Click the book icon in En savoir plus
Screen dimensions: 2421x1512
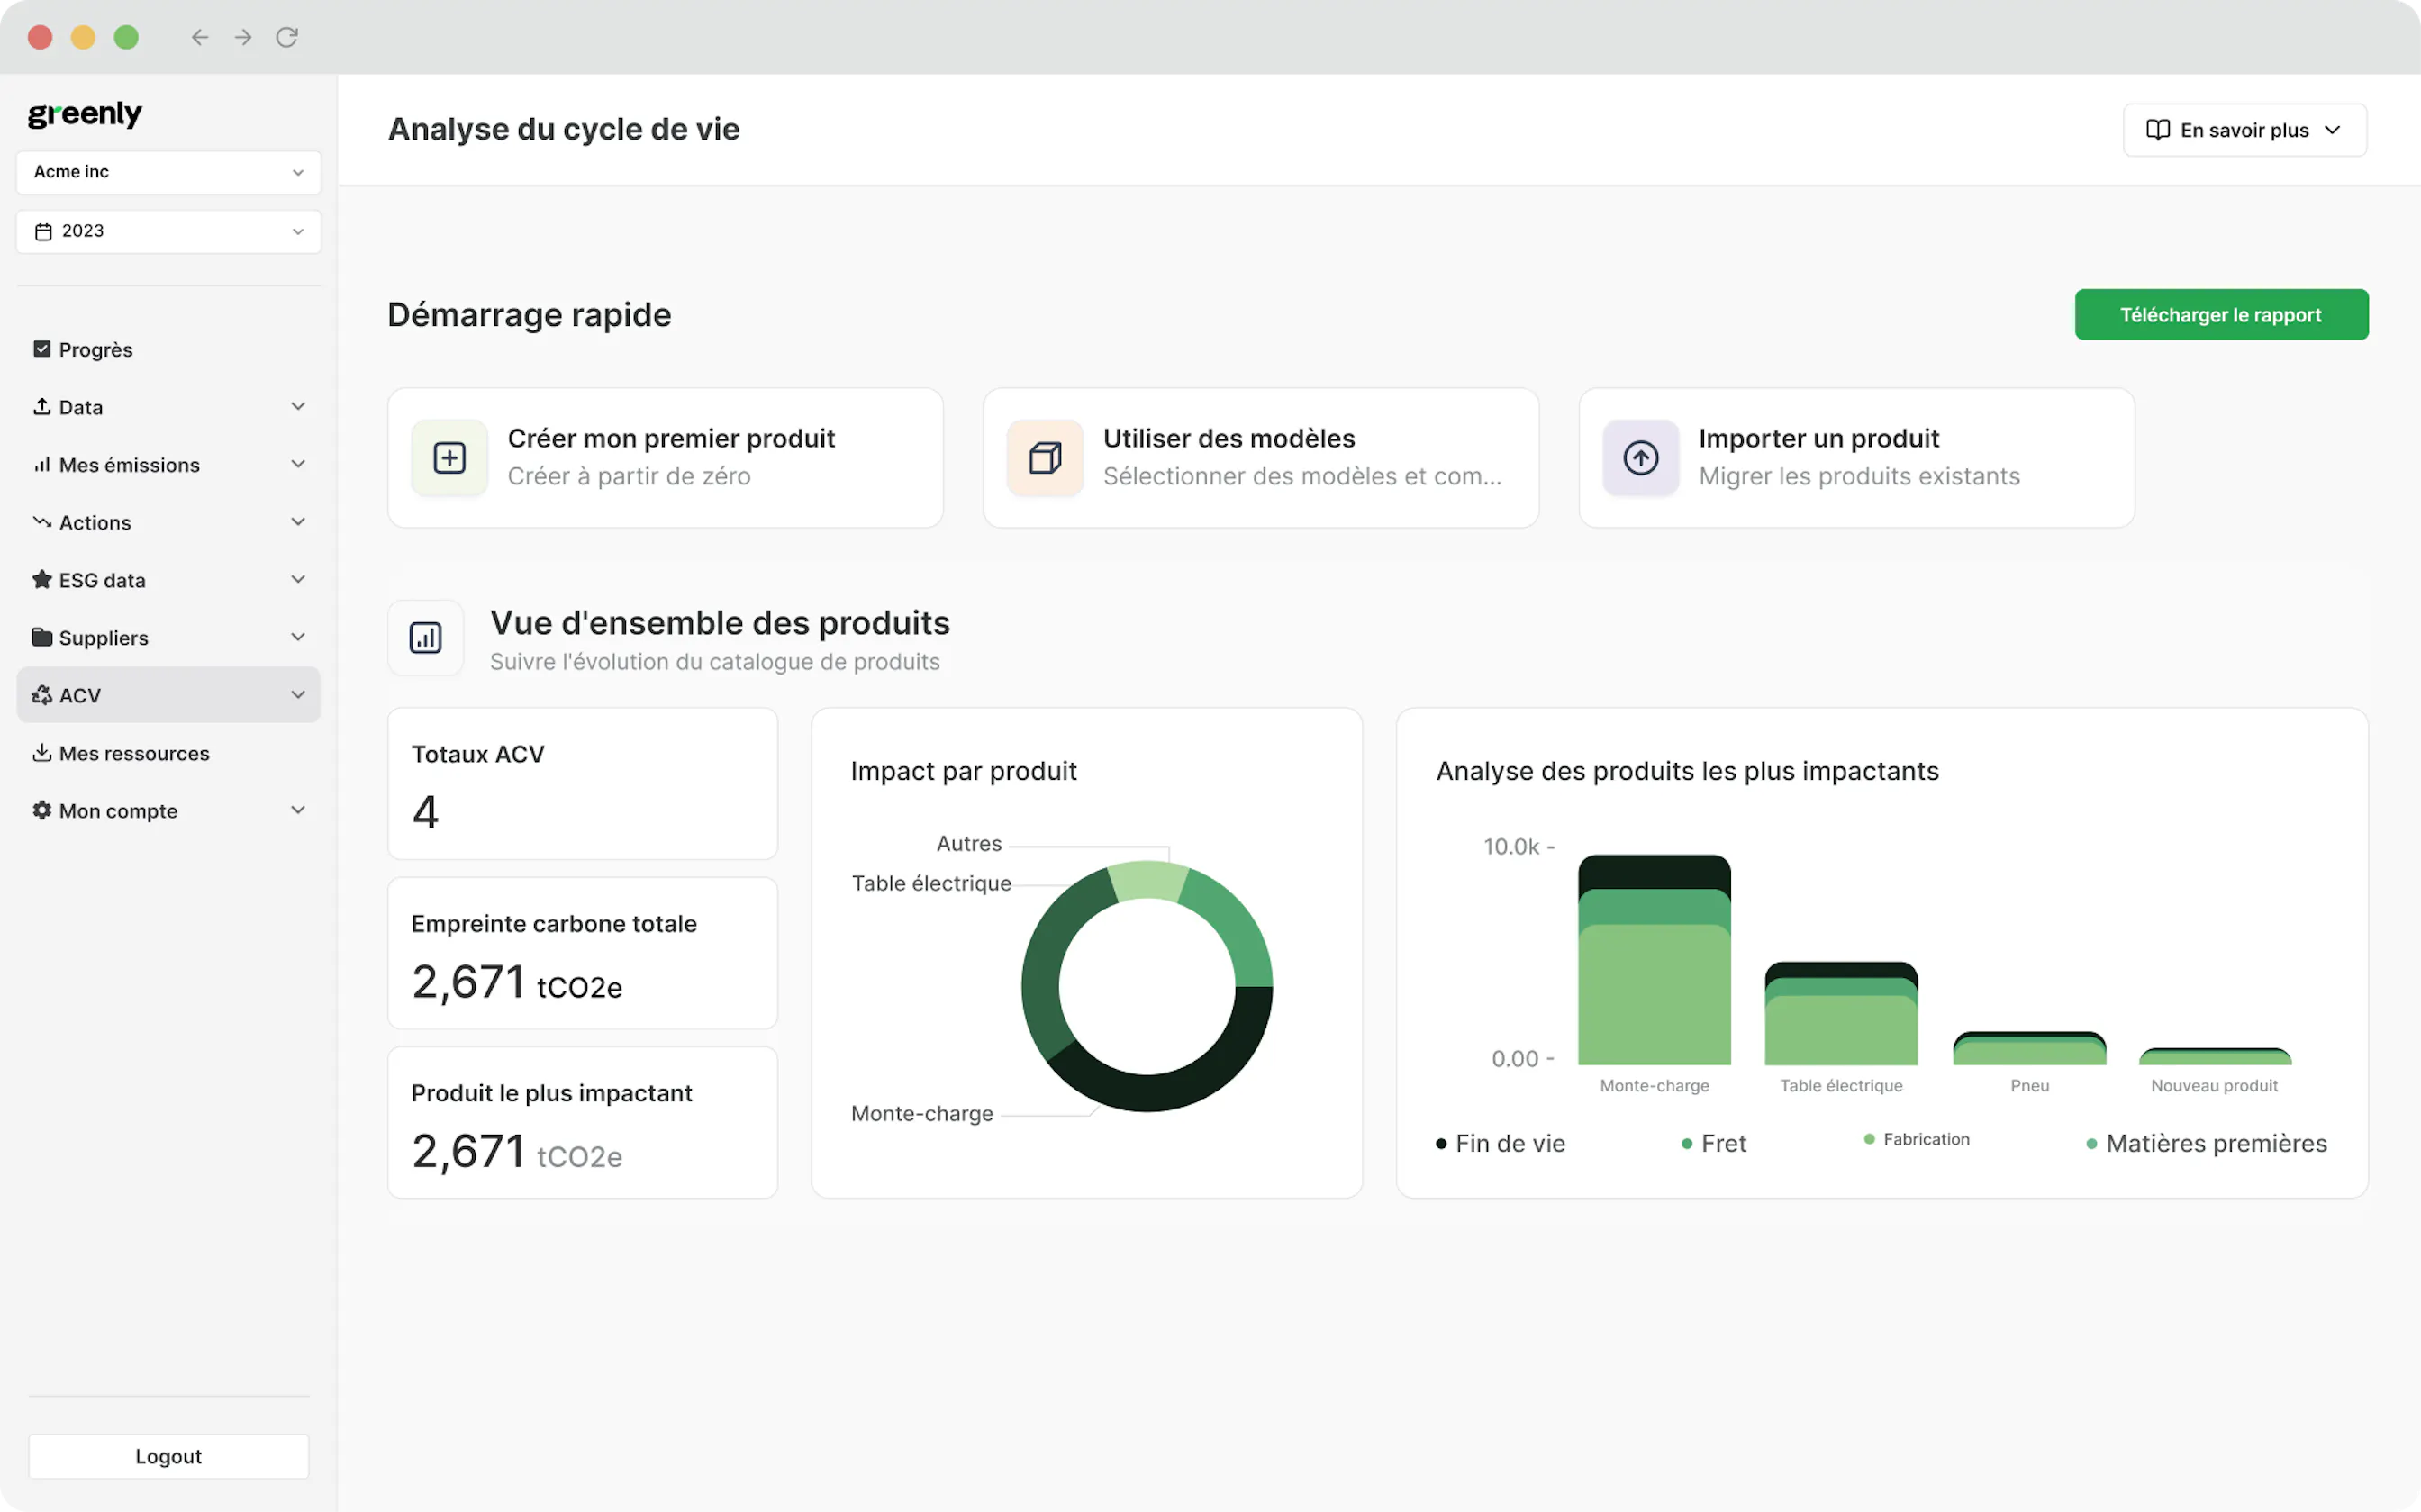2157,130
